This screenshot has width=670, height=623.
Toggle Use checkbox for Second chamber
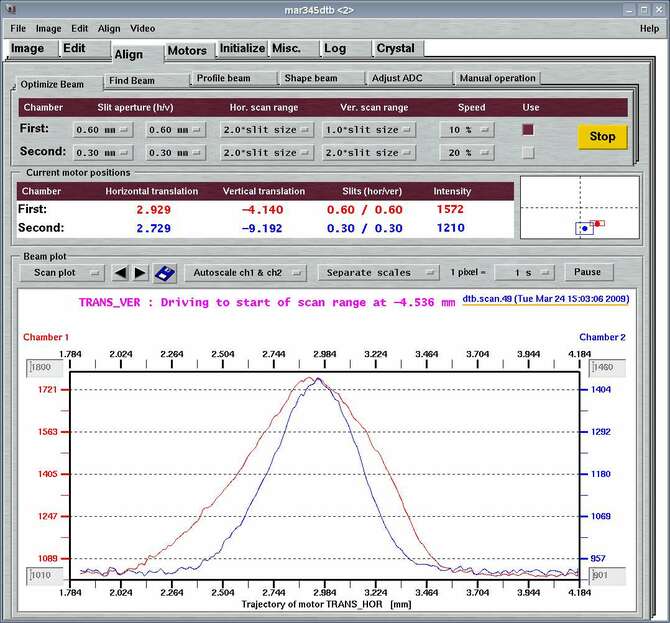tap(528, 152)
